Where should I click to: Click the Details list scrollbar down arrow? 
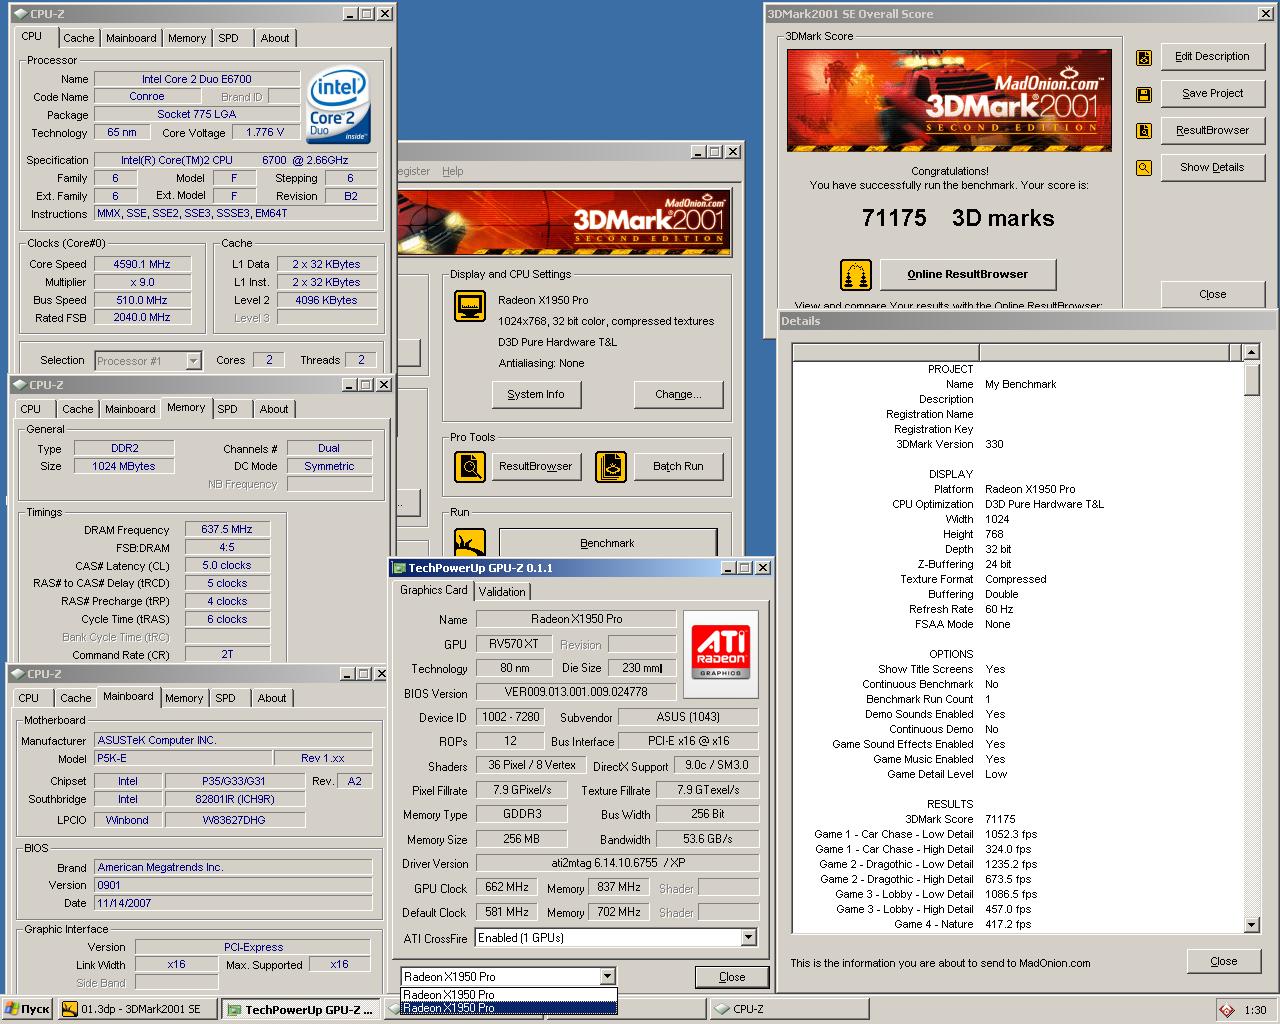[x=1251, y=925]
